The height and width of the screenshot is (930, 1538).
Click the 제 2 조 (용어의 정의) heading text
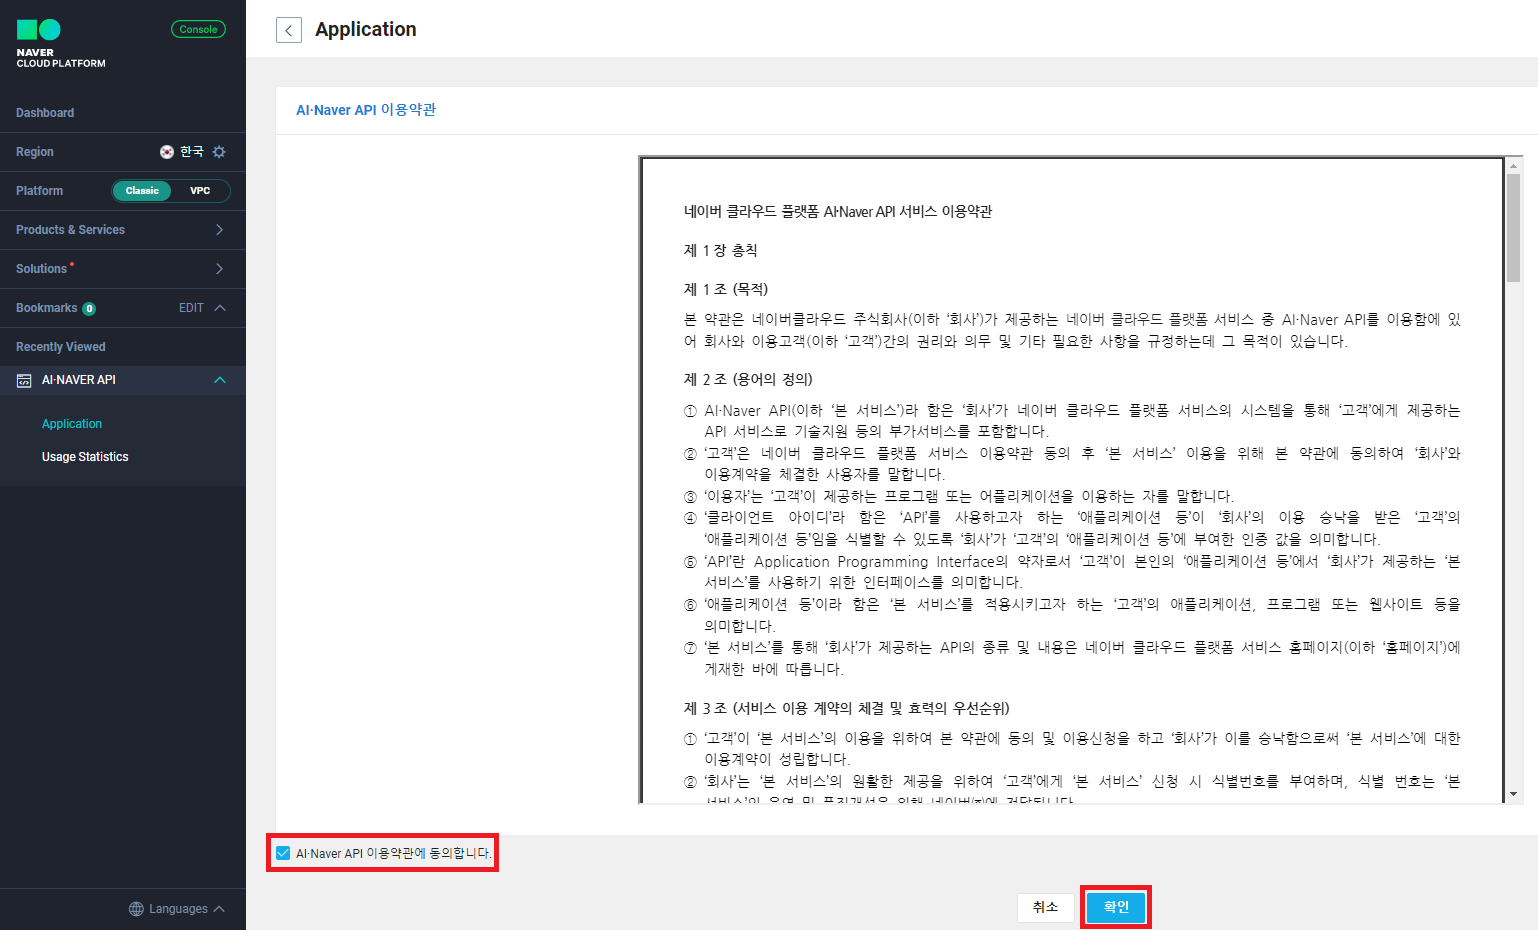click(748, 379)
